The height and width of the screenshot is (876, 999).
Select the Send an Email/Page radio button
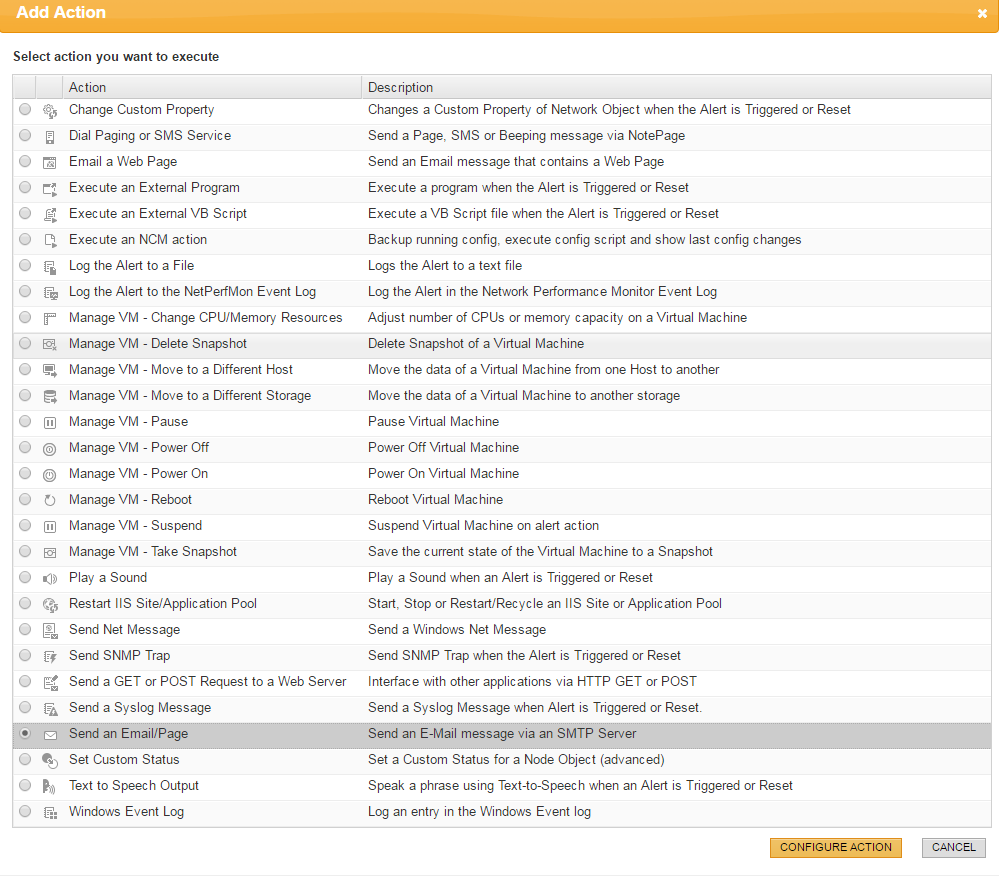click(25, 733)
